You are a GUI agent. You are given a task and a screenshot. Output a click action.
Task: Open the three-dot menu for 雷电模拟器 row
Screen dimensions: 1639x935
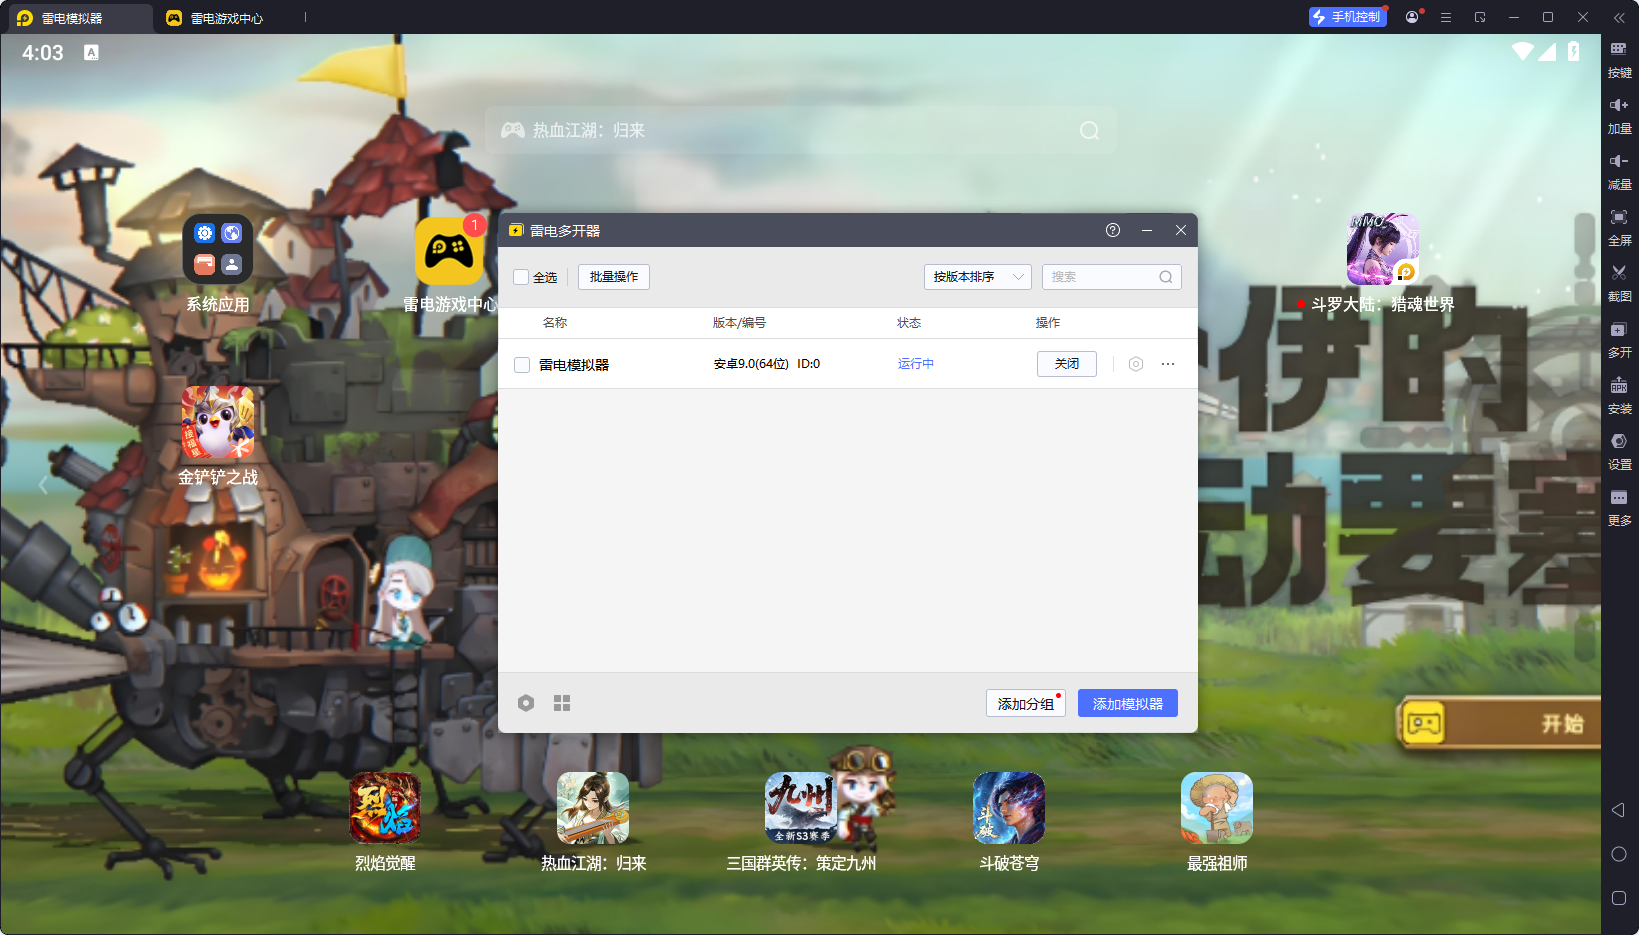(1168, 364)
